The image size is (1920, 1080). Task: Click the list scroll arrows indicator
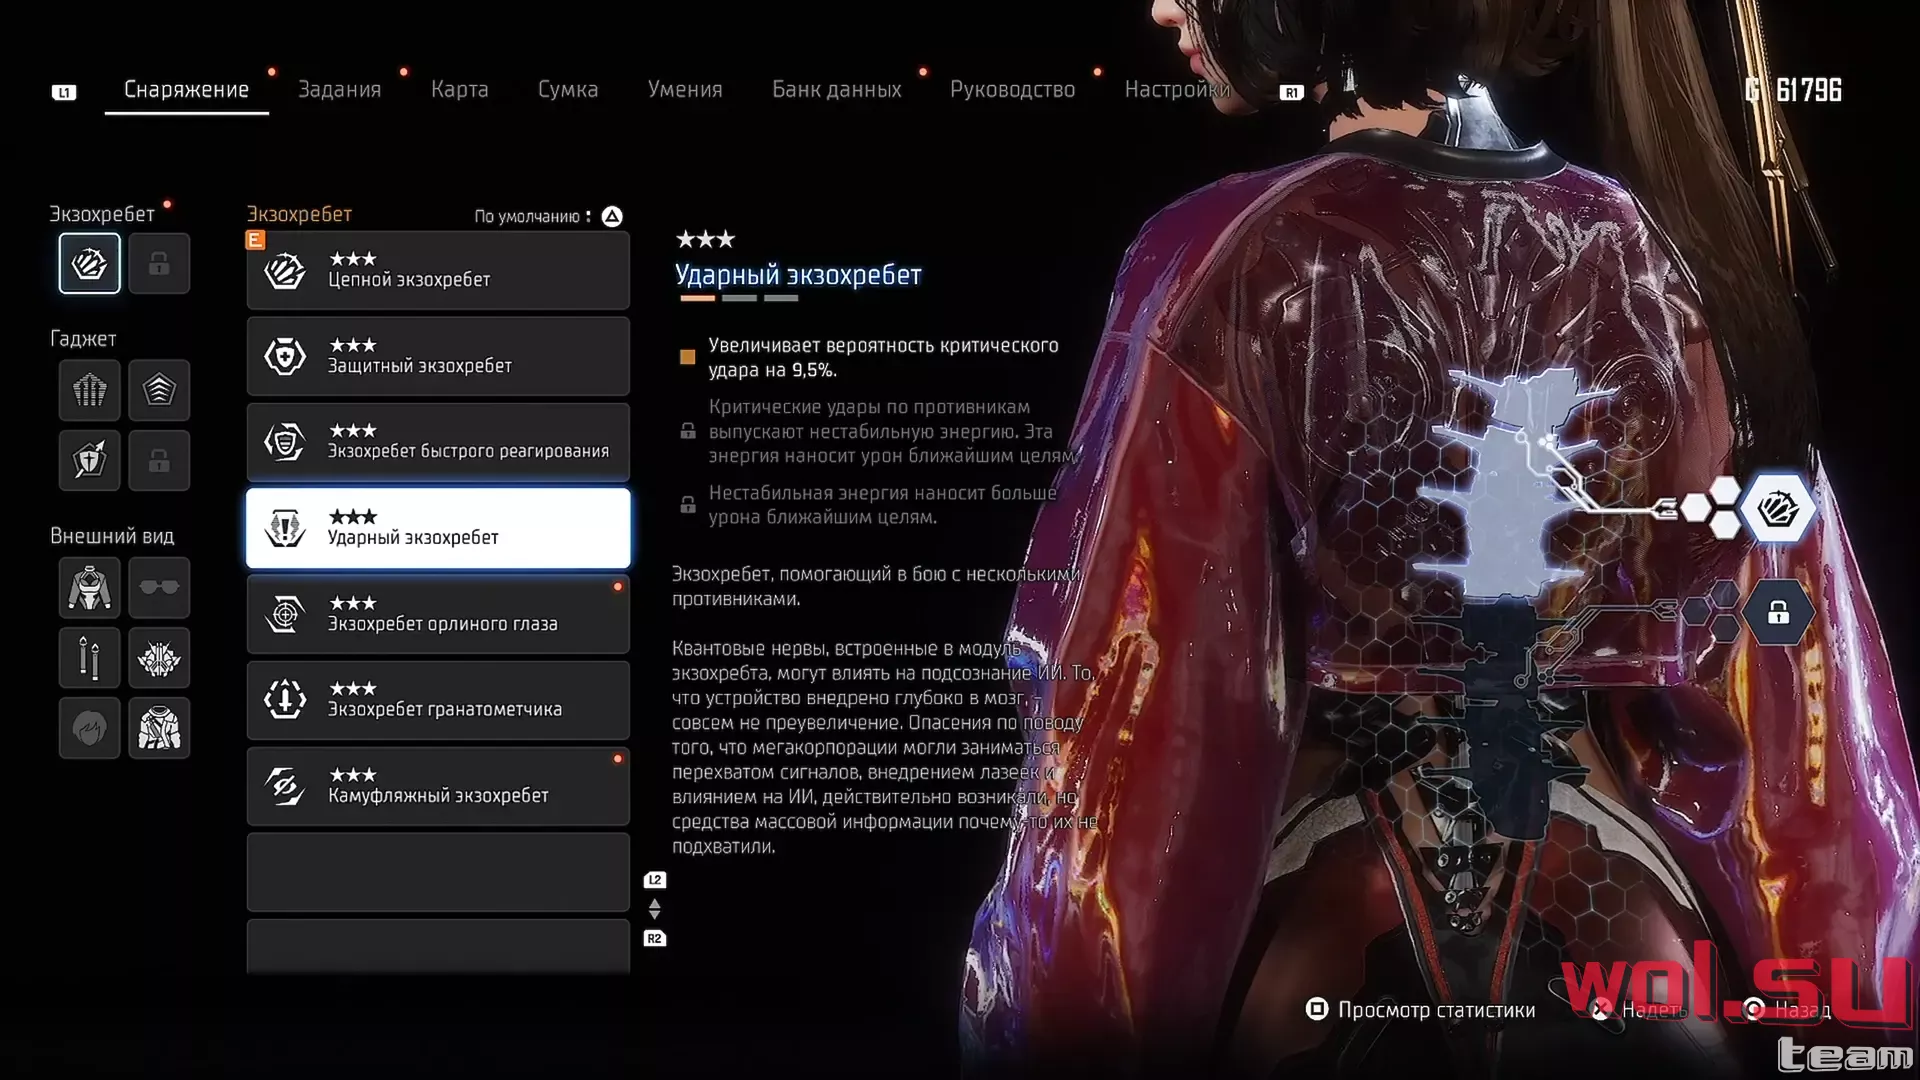click(x=654, y=909)
